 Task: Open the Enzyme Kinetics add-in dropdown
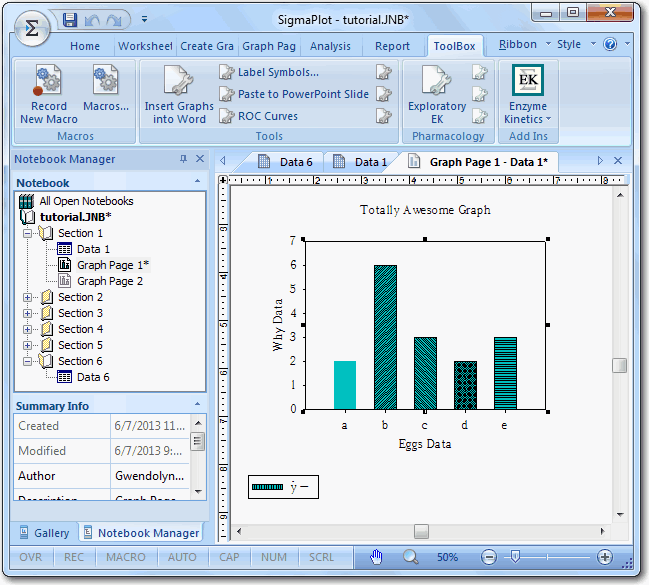coord(528,94)
